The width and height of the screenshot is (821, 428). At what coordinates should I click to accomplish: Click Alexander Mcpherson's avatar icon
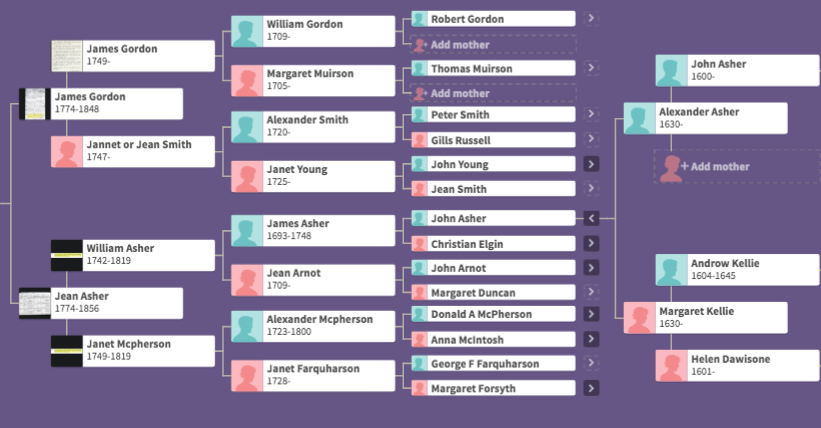247,326
